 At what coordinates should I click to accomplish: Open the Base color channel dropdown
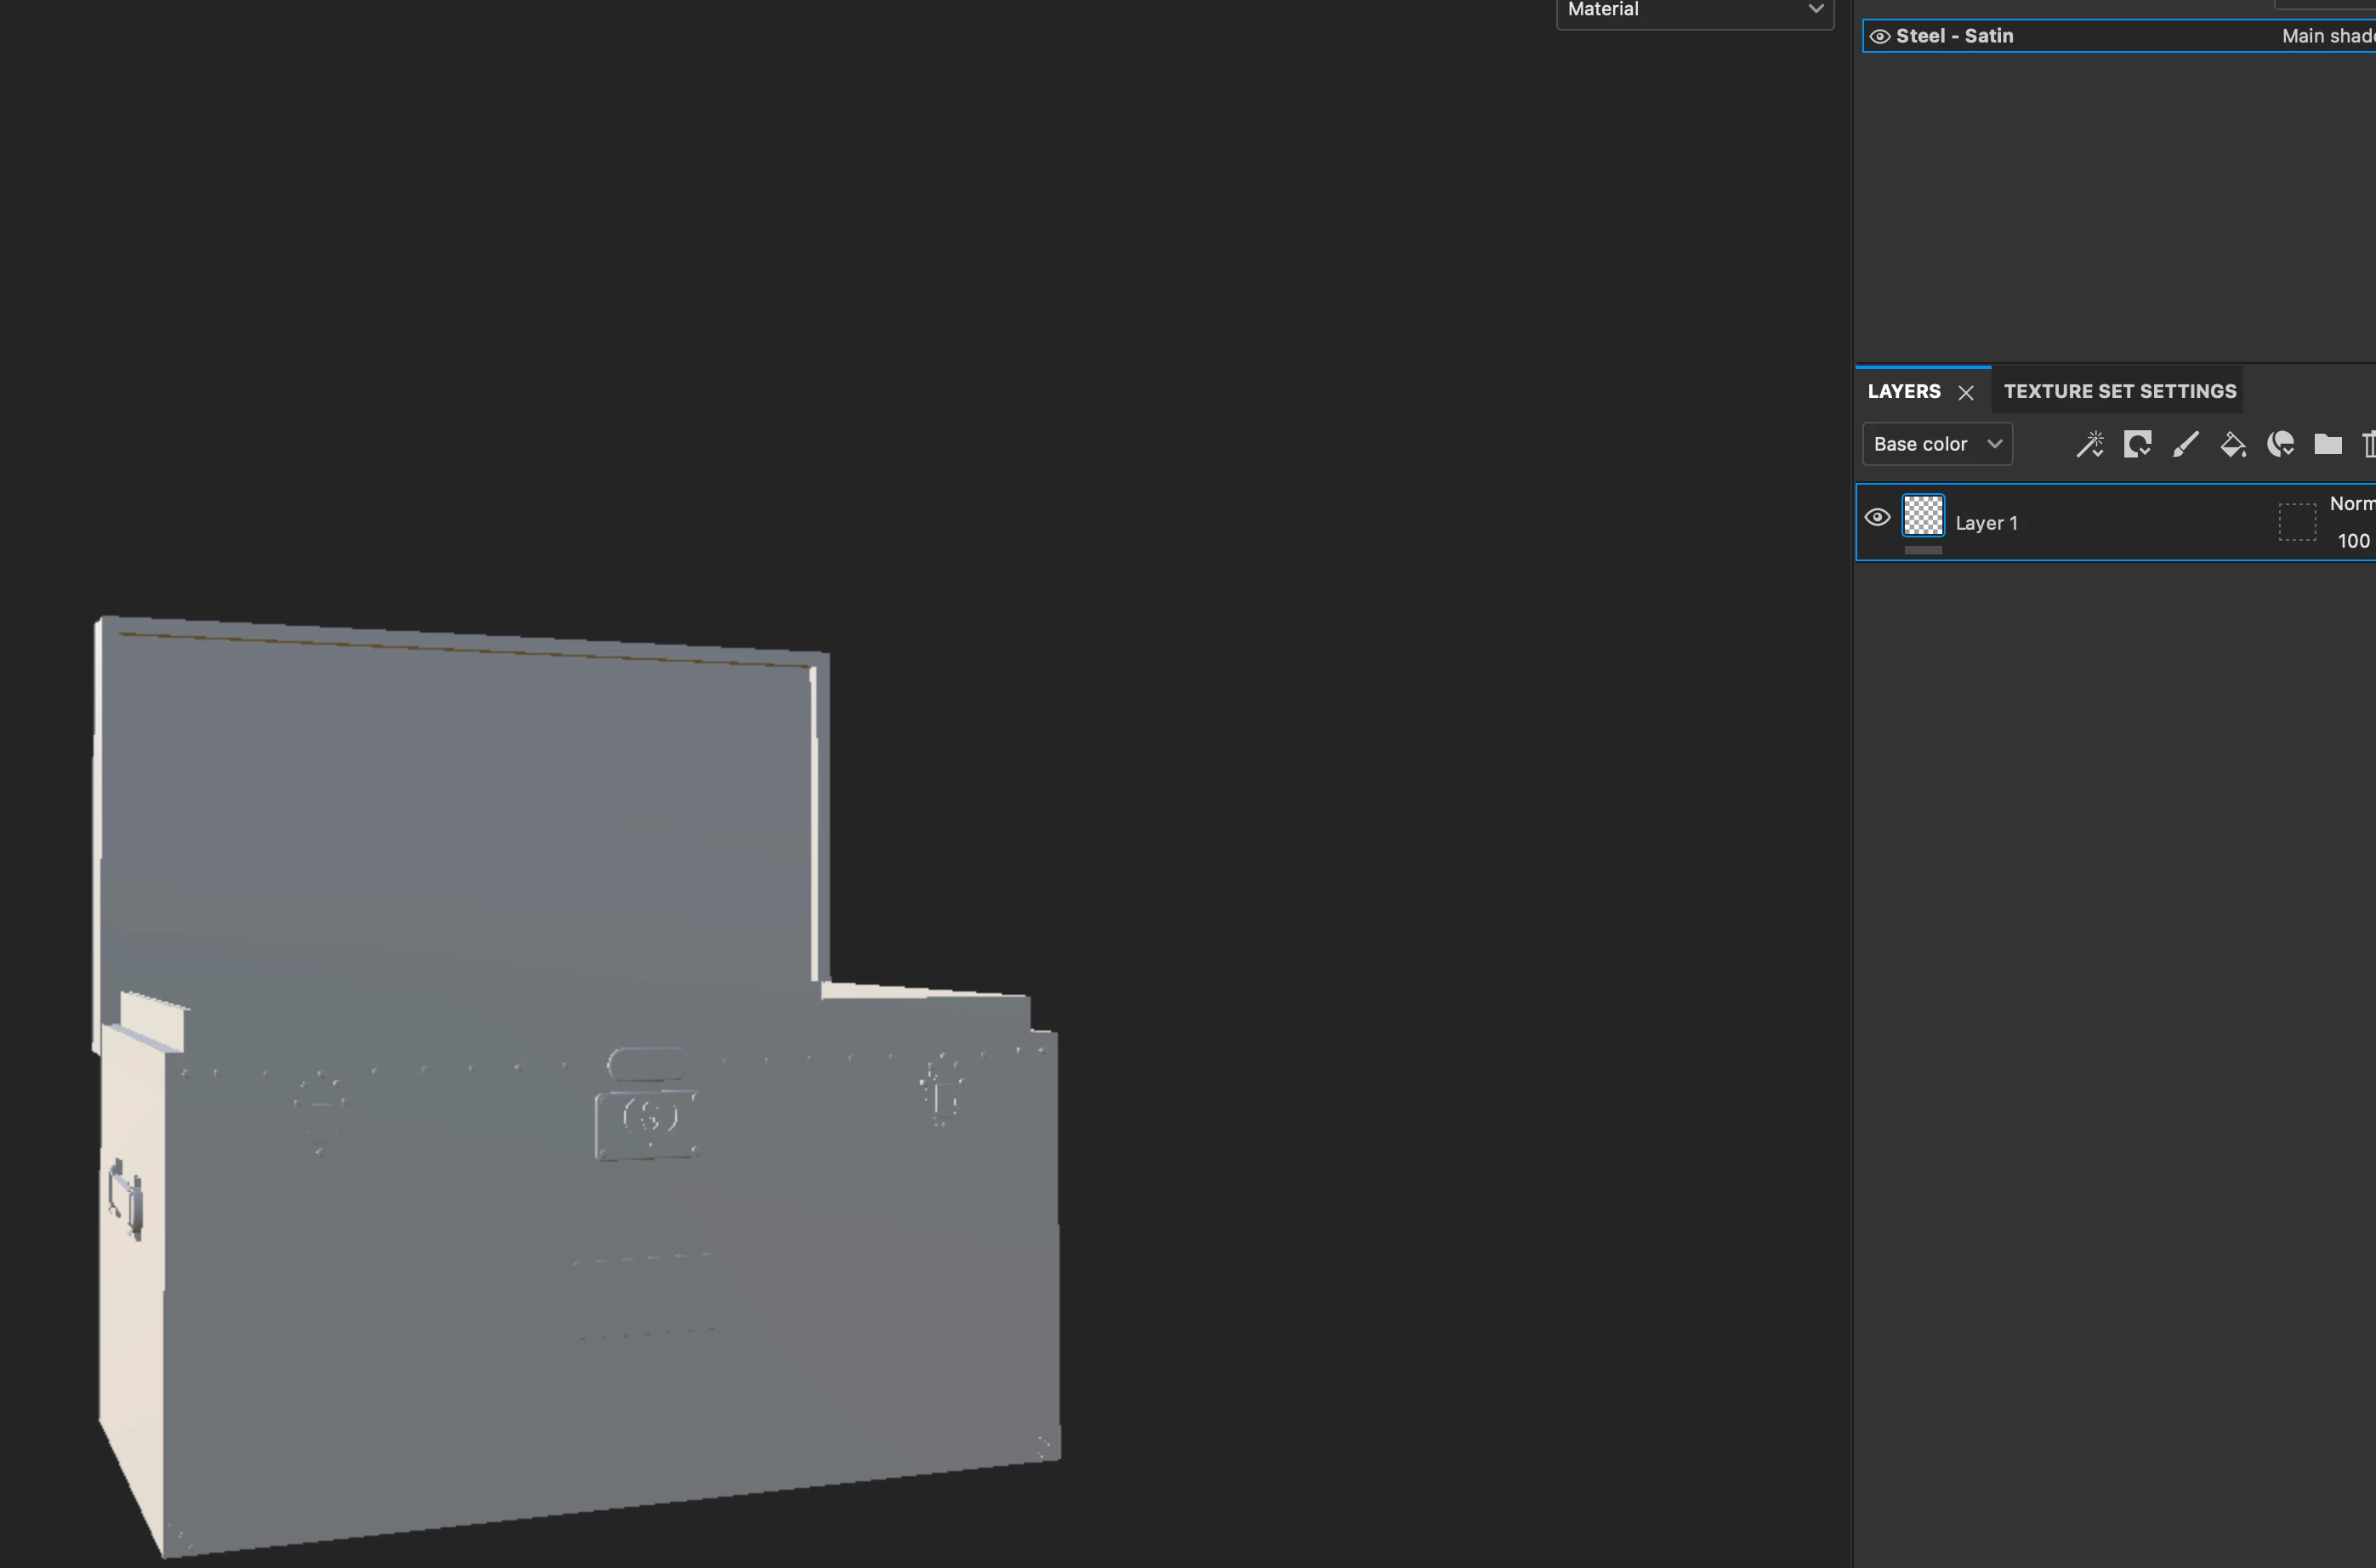(x=1936, y=444)
